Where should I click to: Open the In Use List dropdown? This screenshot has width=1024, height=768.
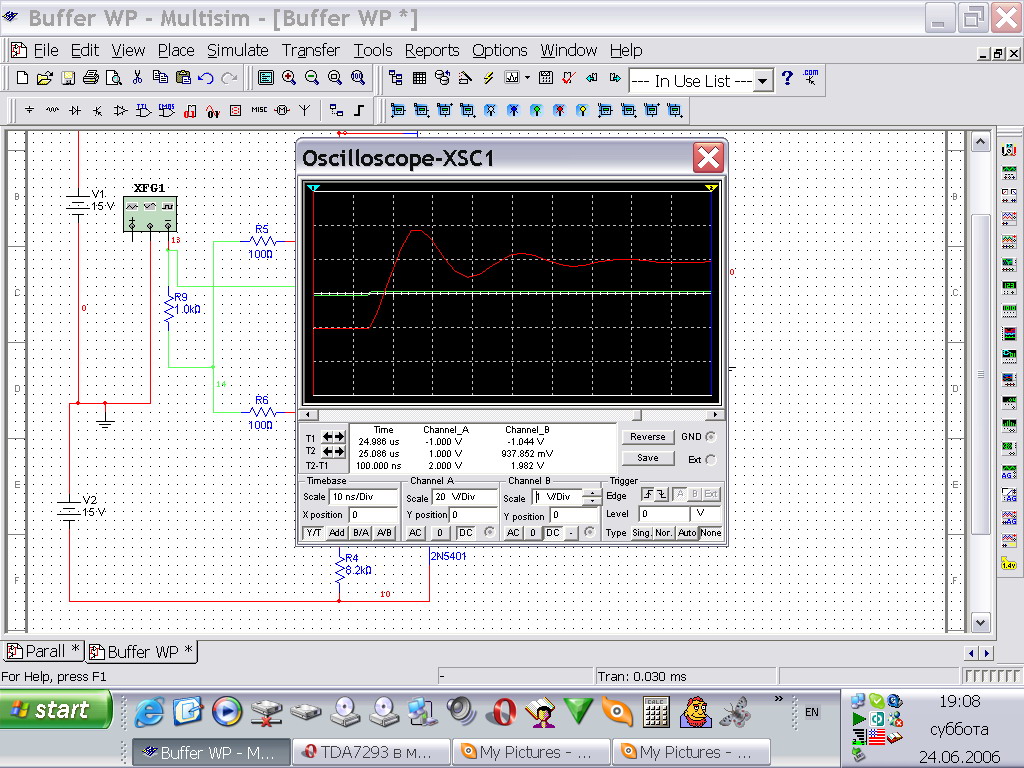pyautogui.click(x=763, y=81)
